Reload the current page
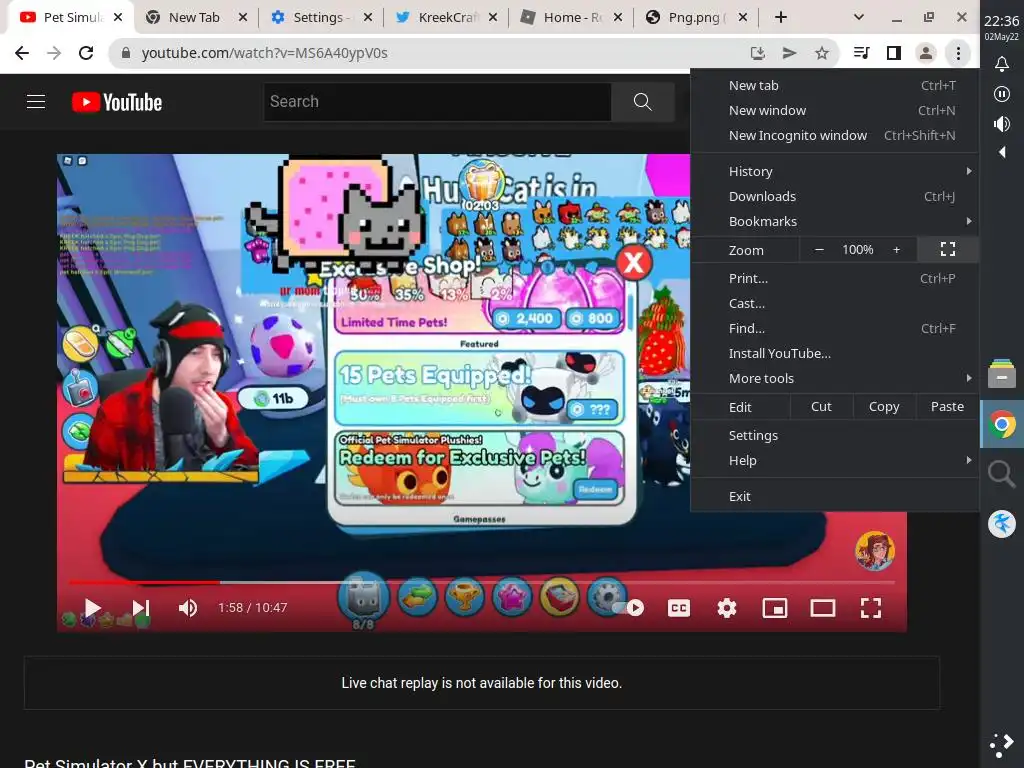Viewport: 1024px width, 768px height. 86,53
